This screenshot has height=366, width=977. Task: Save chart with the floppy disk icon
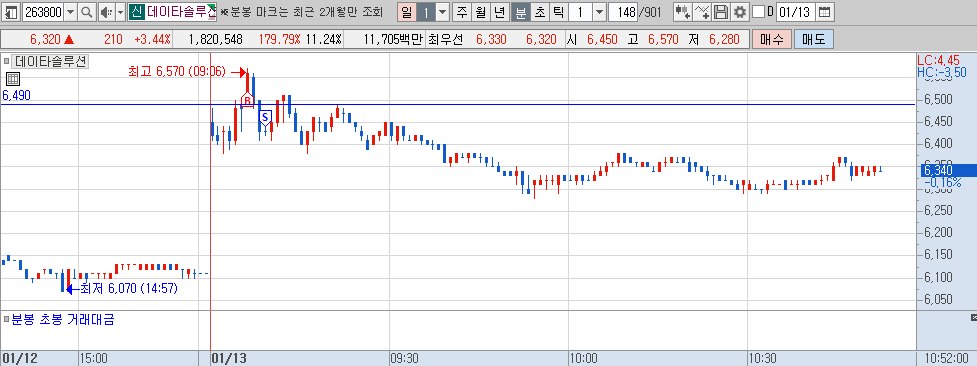721,11
